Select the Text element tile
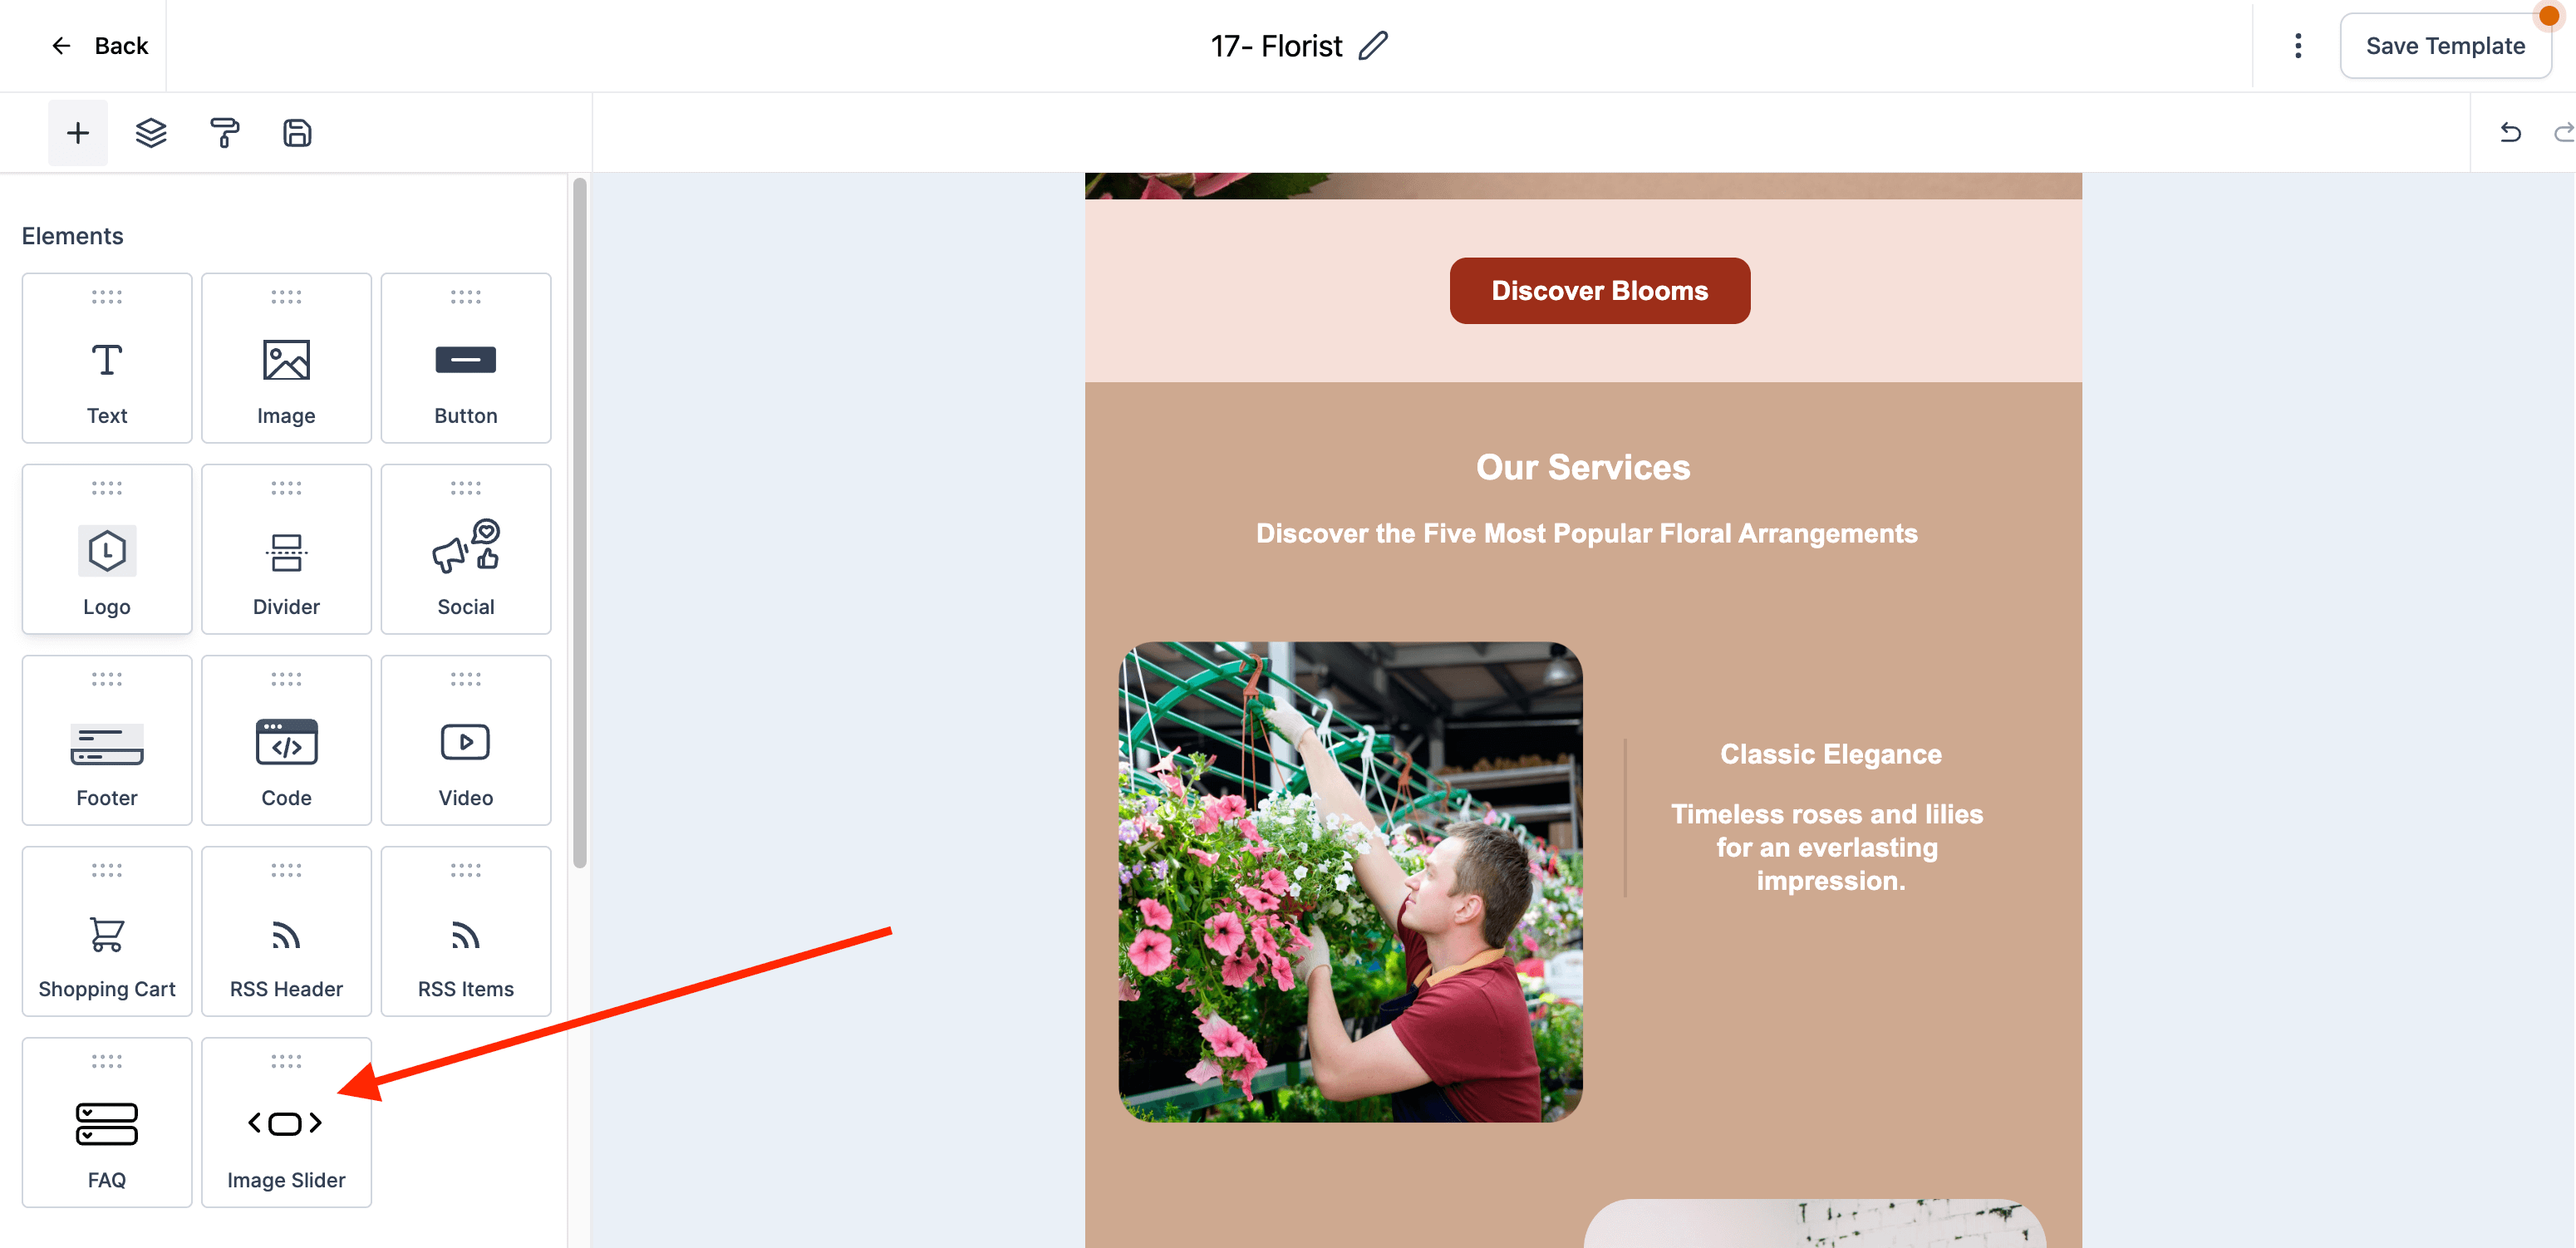This screenshot has height=1248, width=2576. [107, 358]
